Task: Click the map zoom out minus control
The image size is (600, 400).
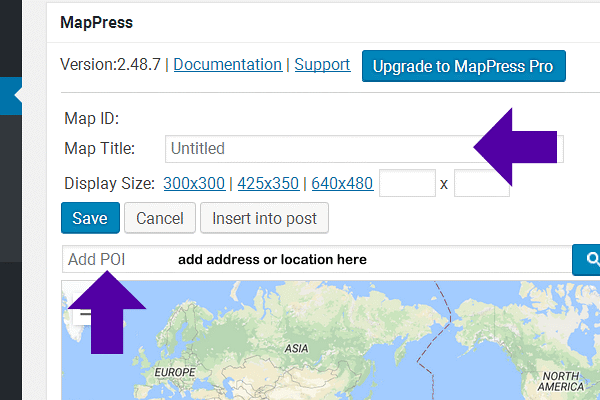Action: [x=86, y=314]
